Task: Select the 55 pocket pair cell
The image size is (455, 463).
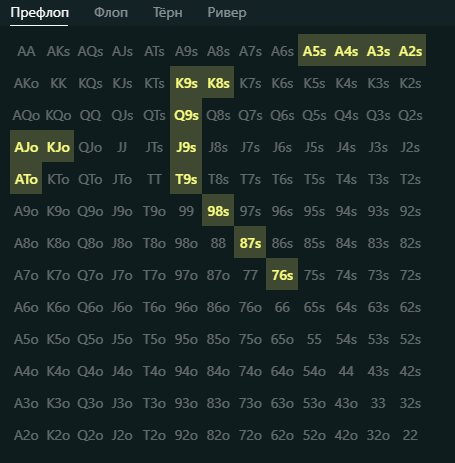Action: 314,339
